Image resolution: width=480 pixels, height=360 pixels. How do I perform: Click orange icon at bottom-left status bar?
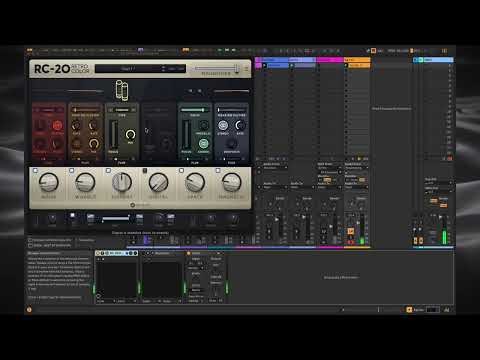(x=29, y=310)
